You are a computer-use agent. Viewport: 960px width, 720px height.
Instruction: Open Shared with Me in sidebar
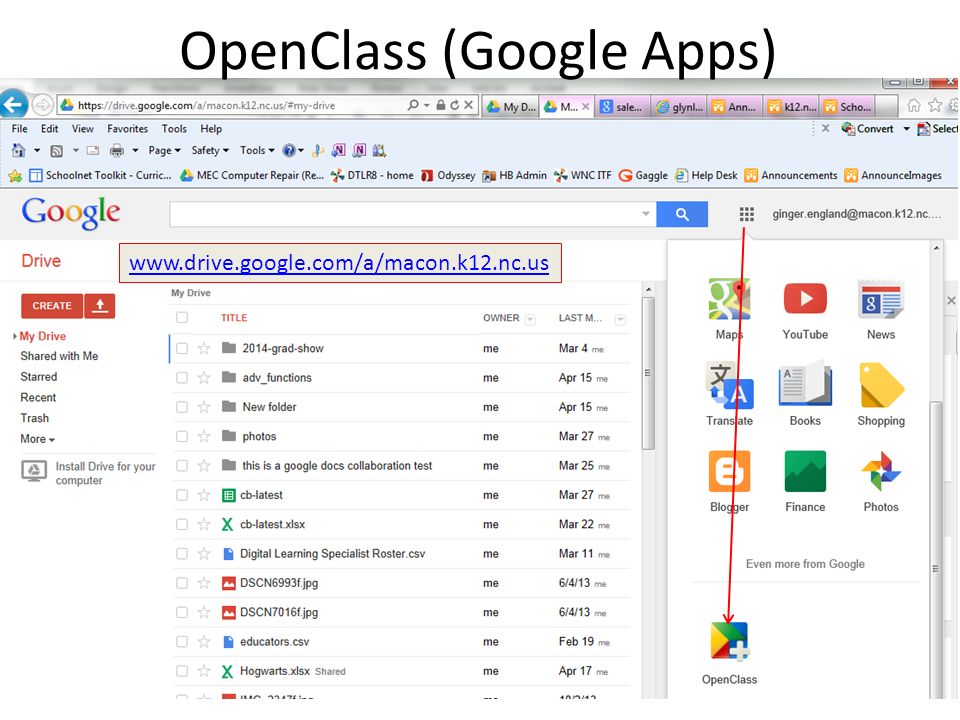pos(59,356)
